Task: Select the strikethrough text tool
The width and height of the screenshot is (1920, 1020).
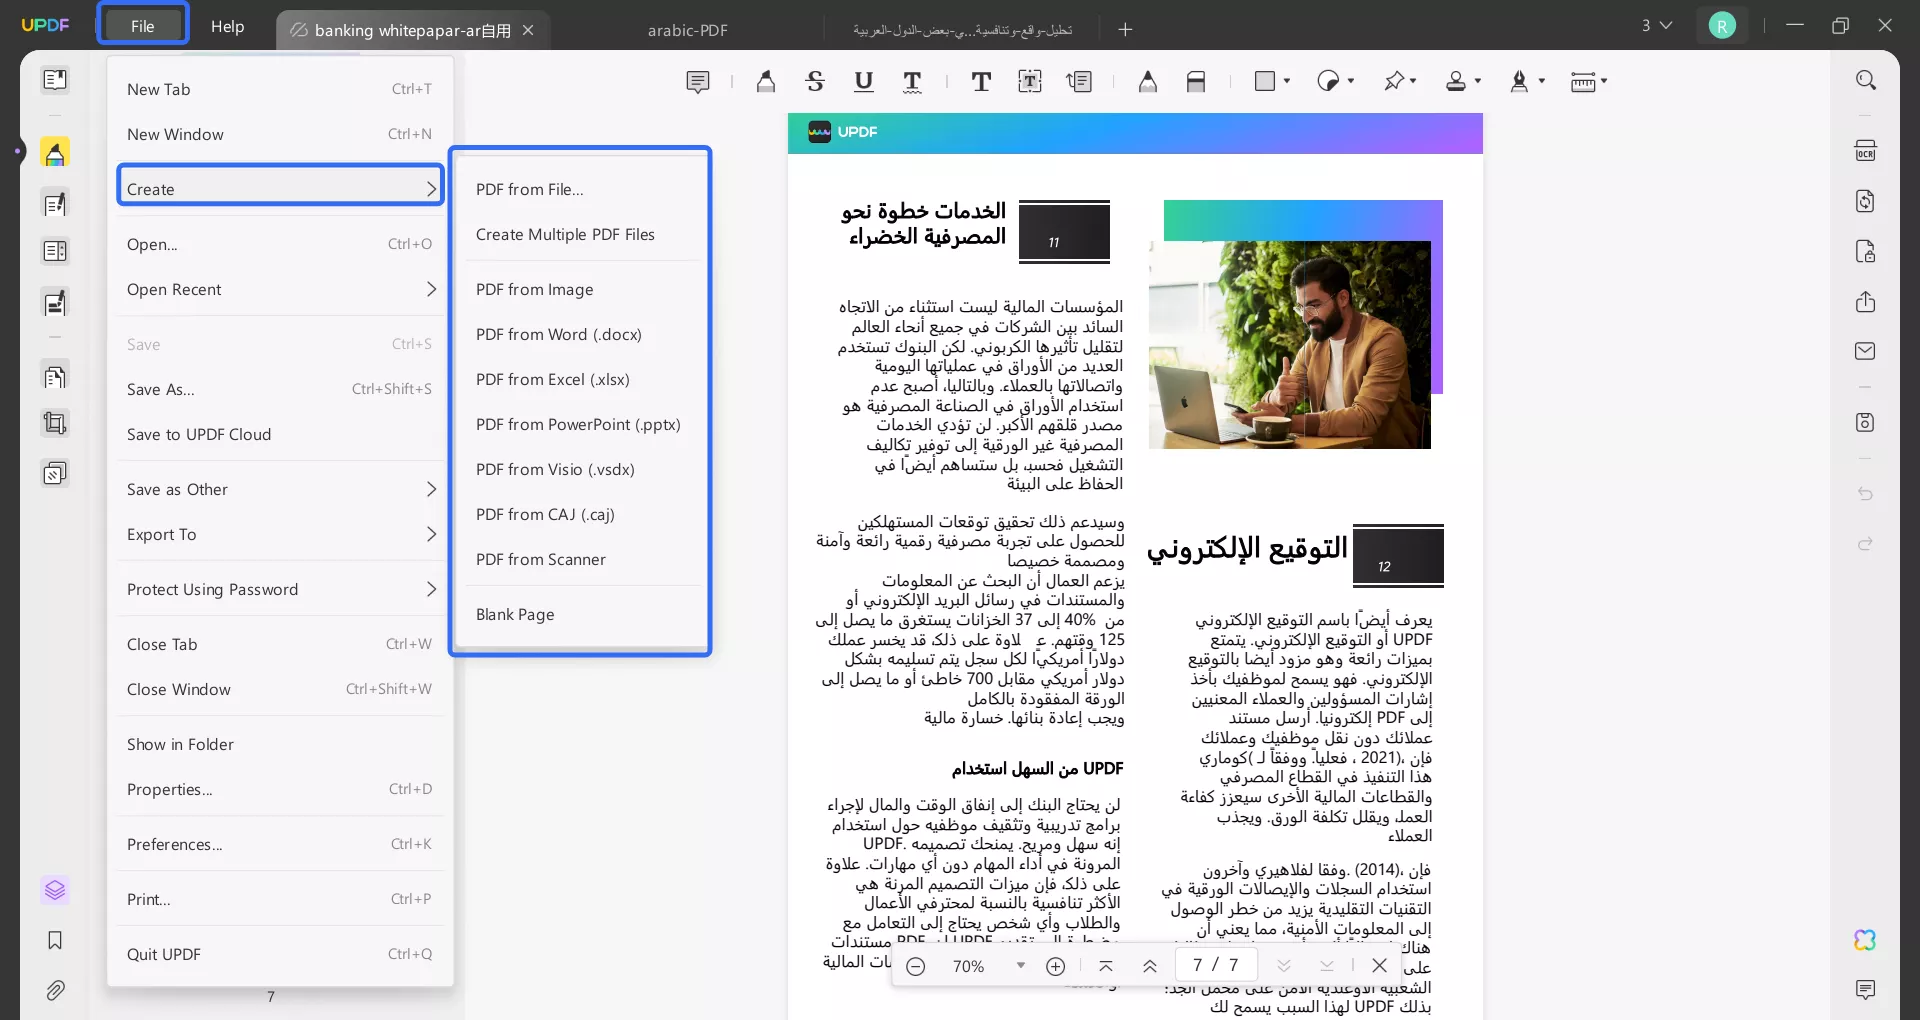Action: [x=815, y=82]
